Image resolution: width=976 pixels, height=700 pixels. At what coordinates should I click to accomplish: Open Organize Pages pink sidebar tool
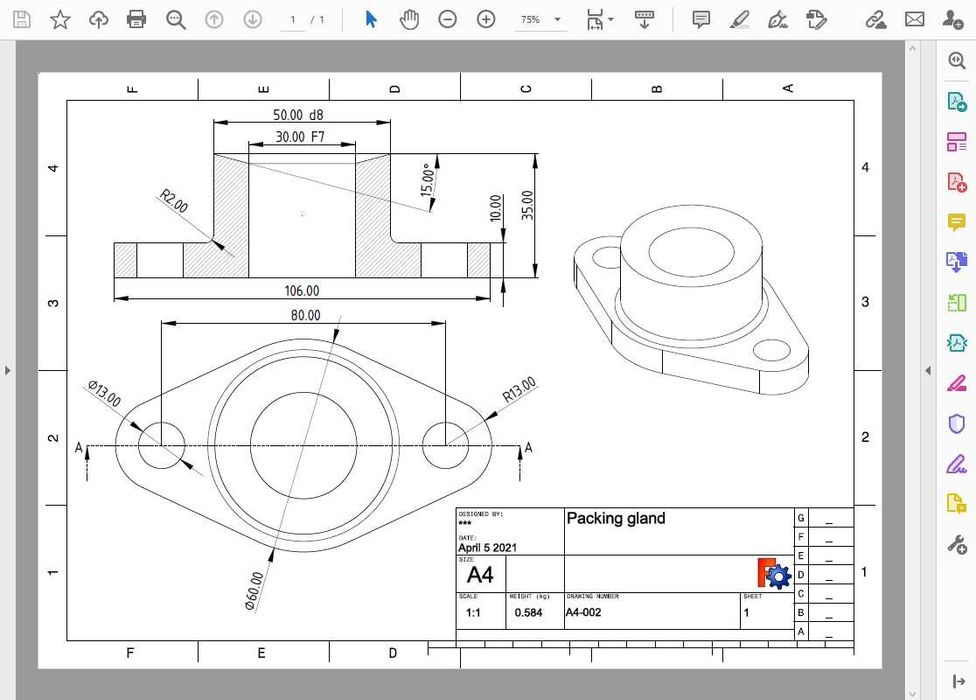tap(956, 141)
